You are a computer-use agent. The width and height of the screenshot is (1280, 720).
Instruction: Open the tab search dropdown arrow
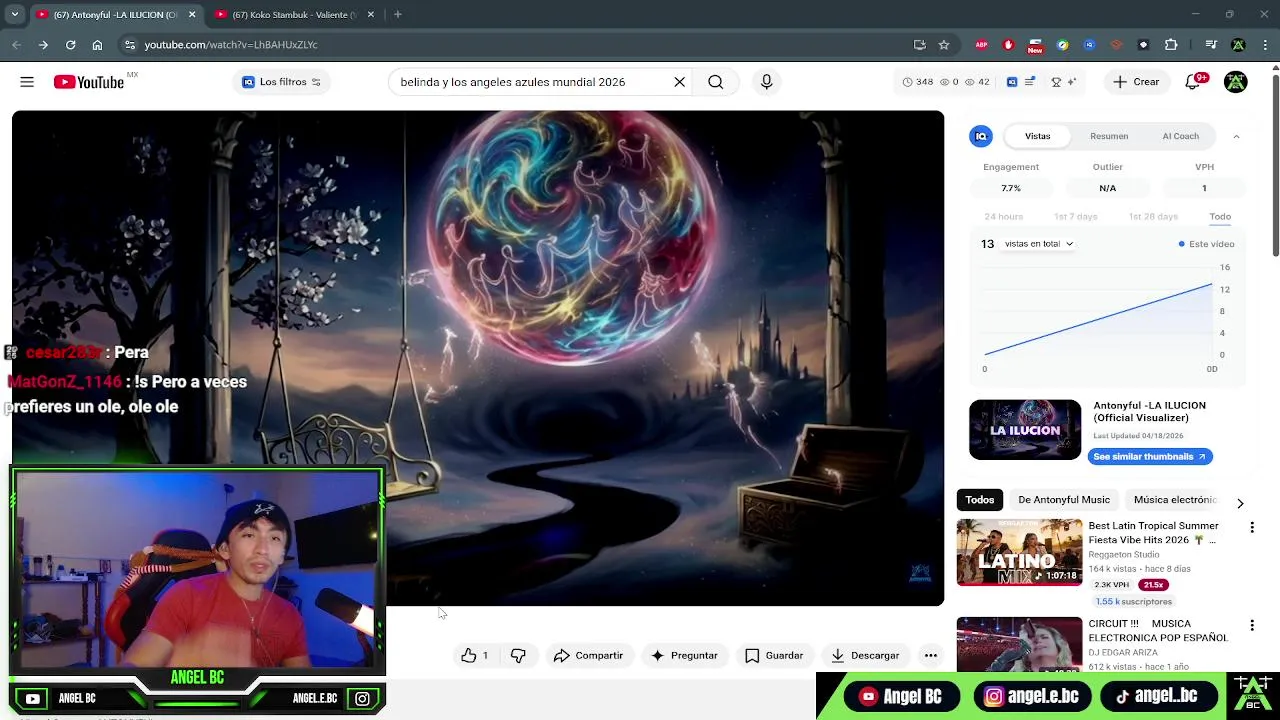(x=14, y=14)
